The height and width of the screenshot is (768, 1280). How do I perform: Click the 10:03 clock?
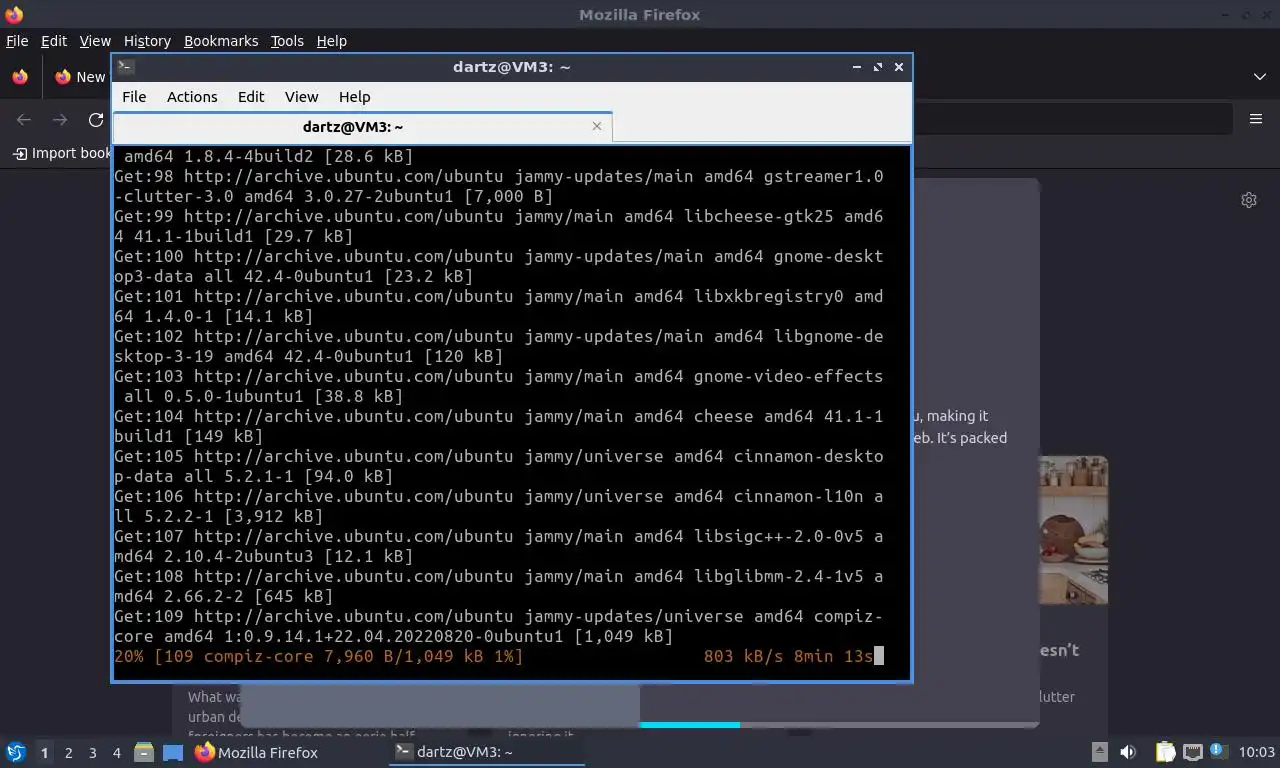coord(1257,752)
